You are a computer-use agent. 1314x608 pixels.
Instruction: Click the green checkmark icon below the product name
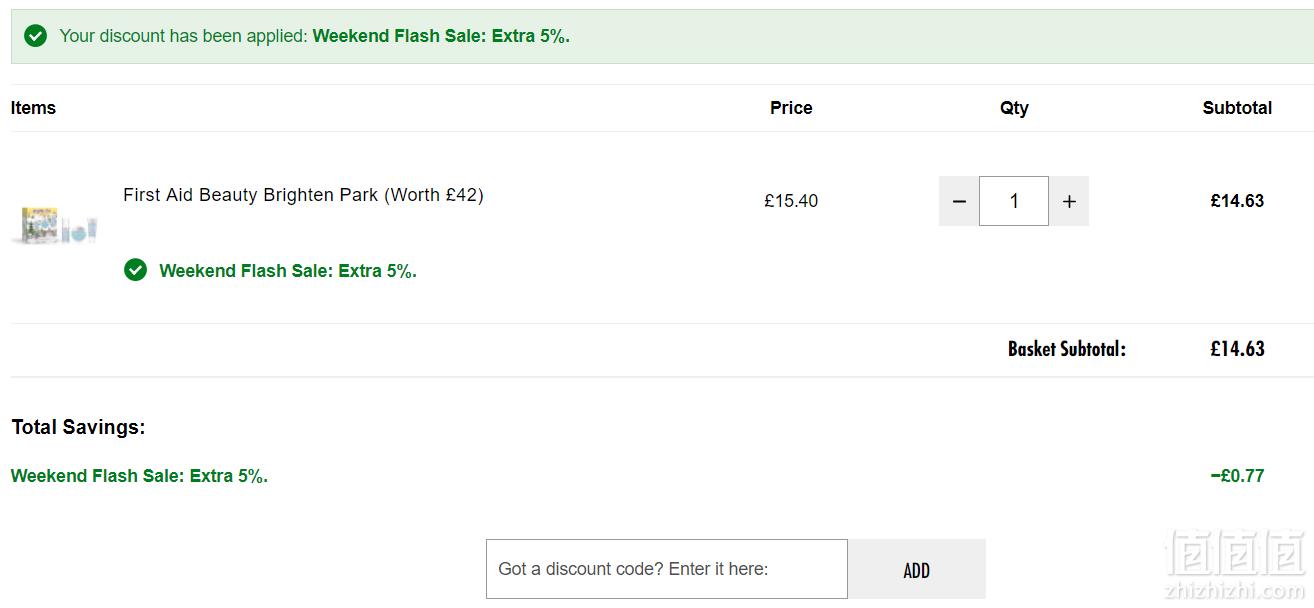[x=135, y=270]
